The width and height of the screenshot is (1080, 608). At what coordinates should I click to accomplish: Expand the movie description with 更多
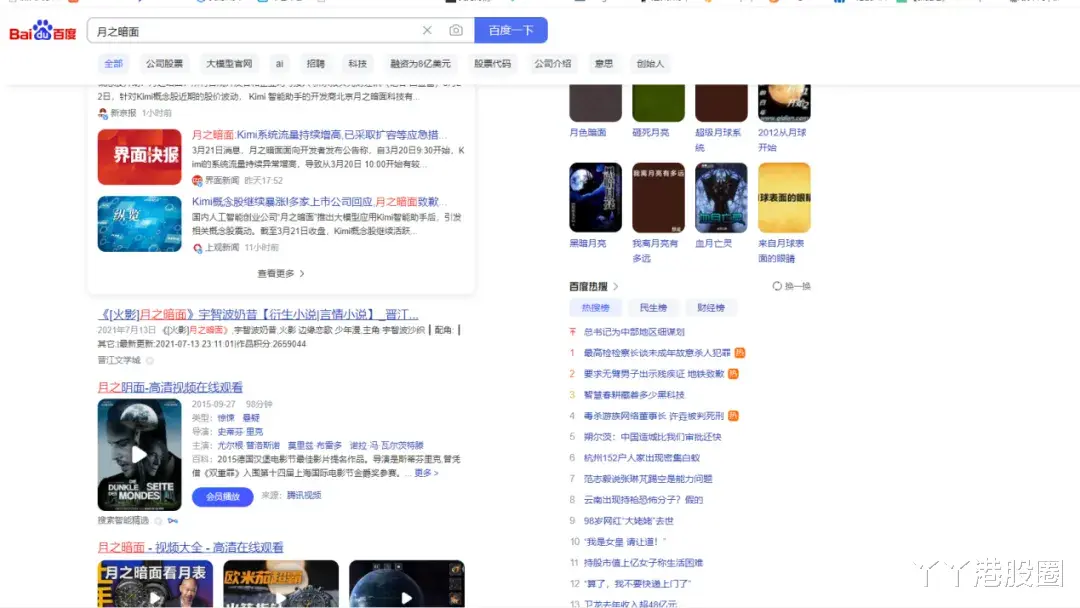426,473
